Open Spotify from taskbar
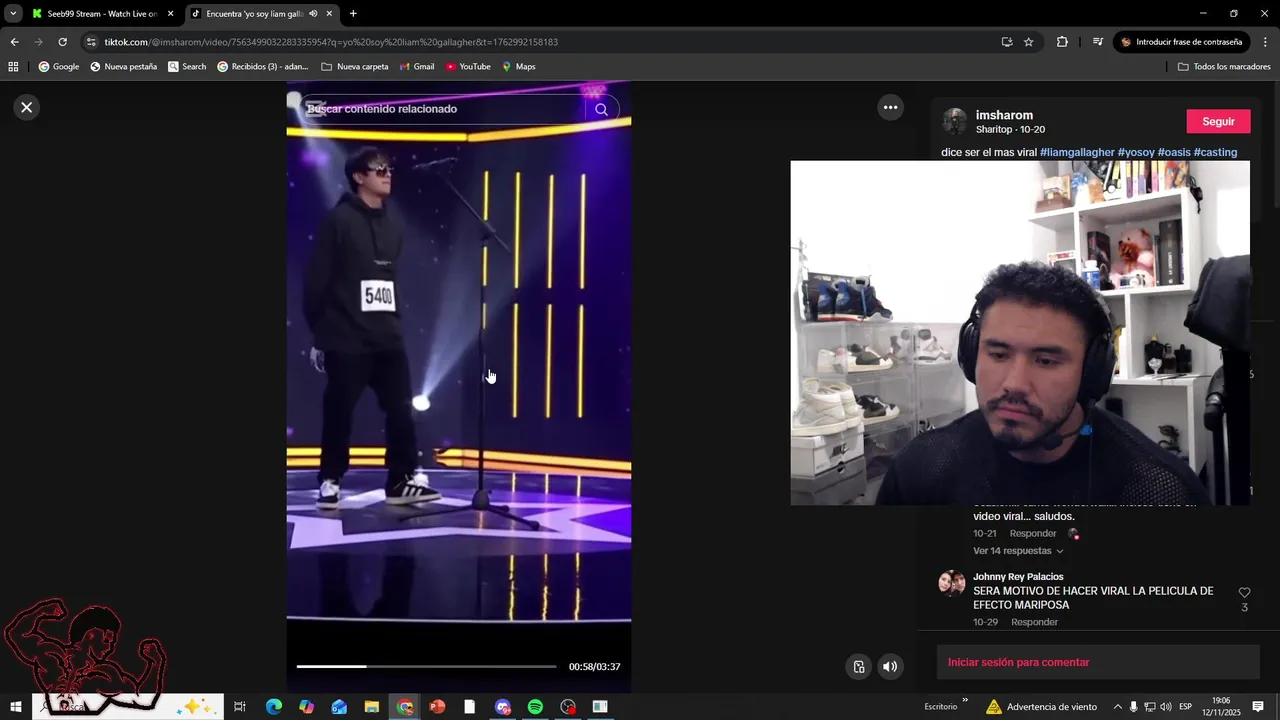 click(x=535, y=707)
